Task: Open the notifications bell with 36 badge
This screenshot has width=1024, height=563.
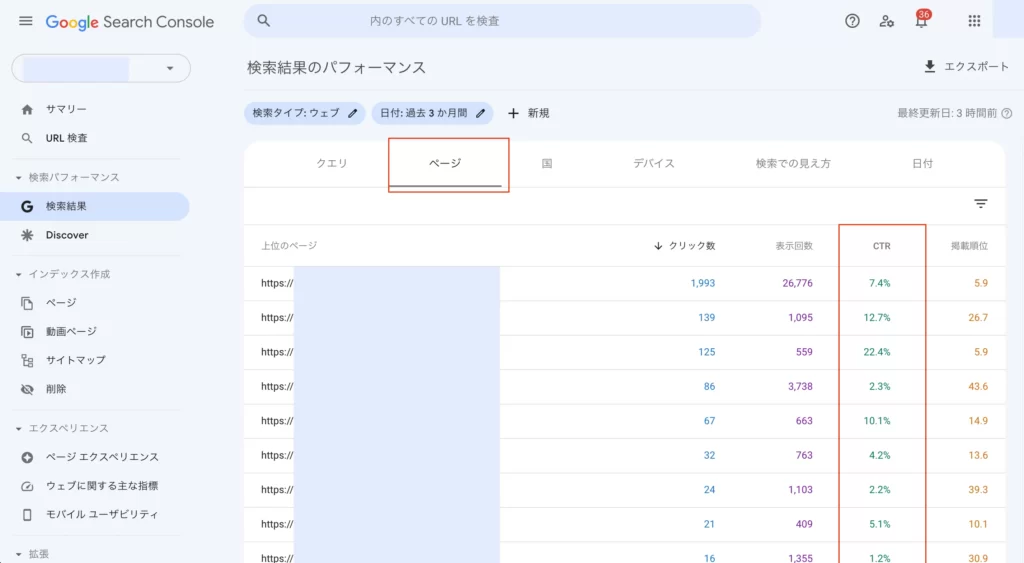Action: pyautogui.click(x=921, y=20)
